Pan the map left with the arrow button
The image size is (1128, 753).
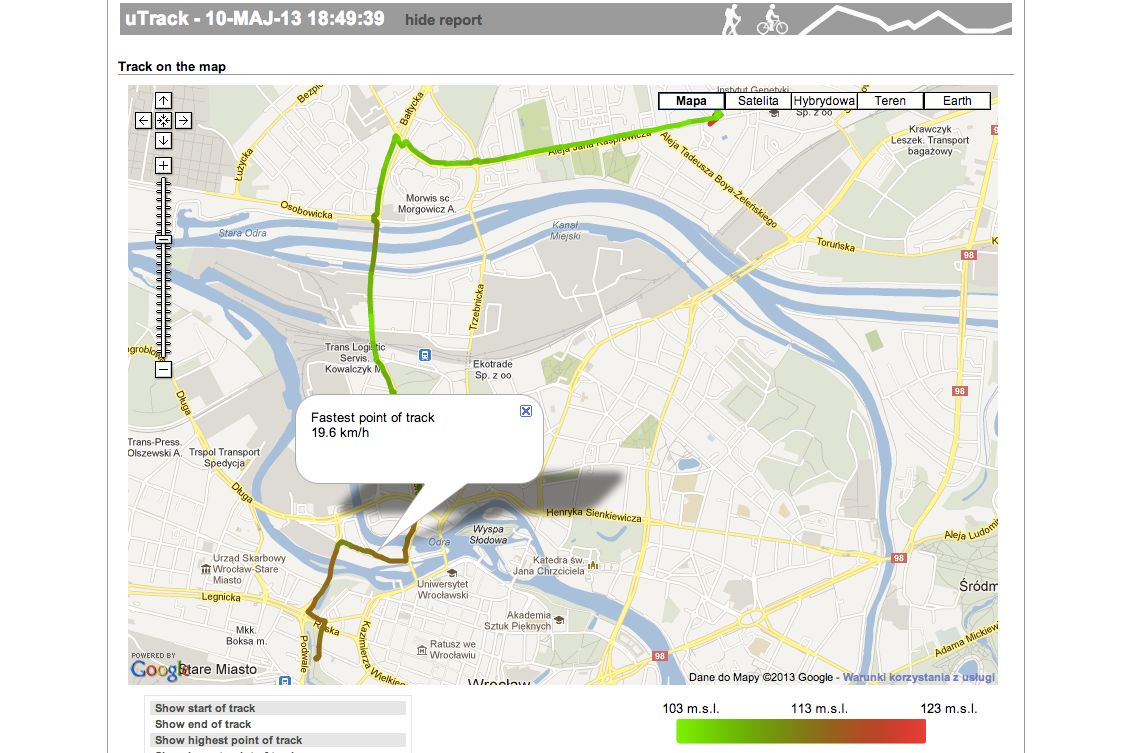(143, 120)
